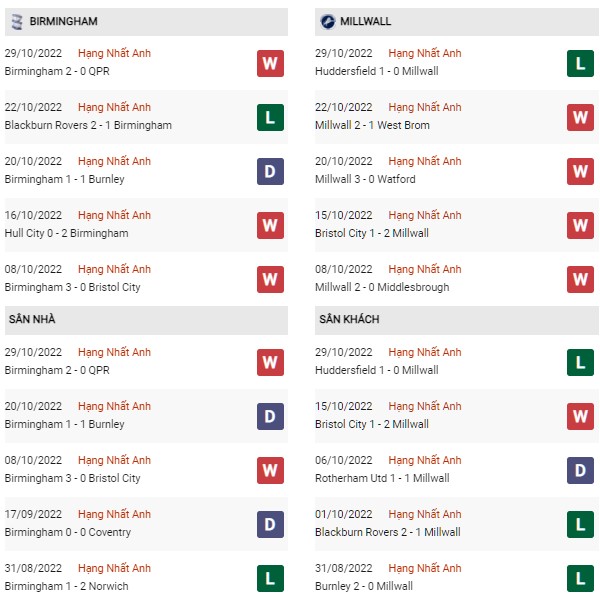Click the Millwall club crest icon

coord(328,21)
